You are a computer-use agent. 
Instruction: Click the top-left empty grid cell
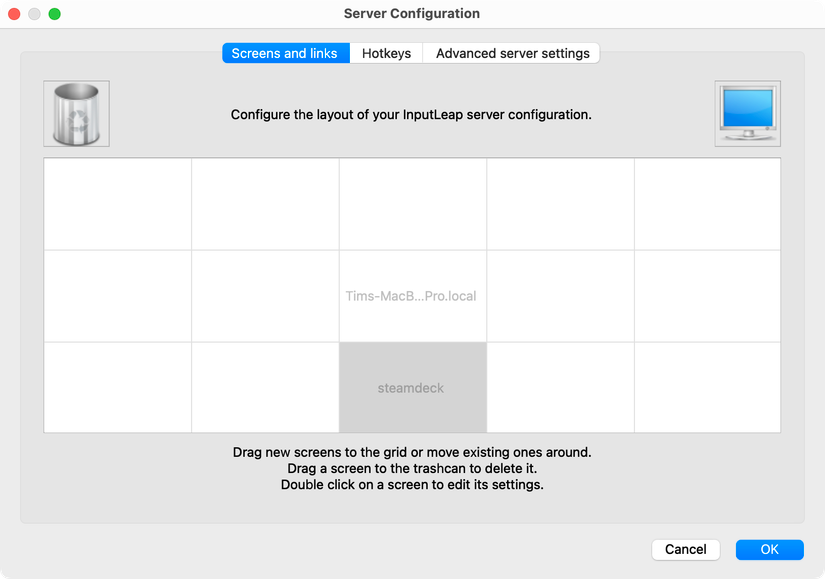[118, 204]
